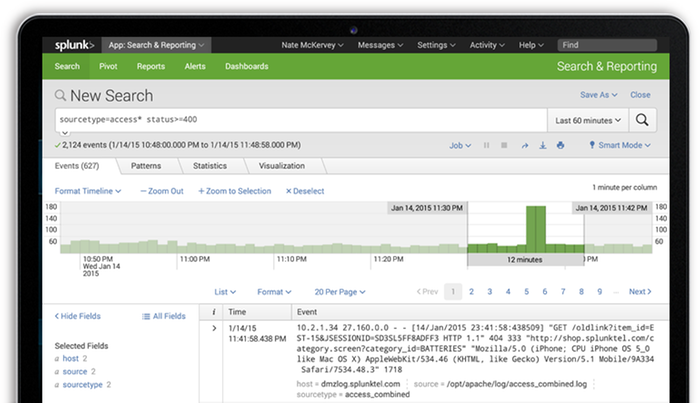Click access_combined sourcetype value
700x403 pixels.
point(377,395)
